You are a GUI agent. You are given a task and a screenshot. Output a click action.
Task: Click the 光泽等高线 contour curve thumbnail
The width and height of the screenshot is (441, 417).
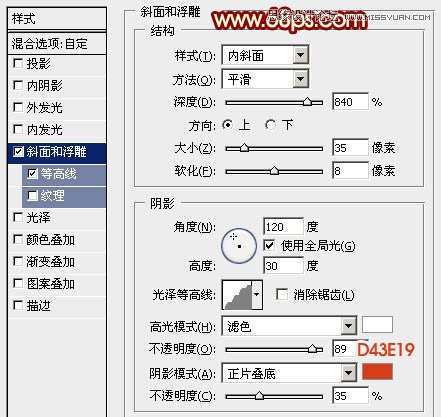(x=238, y=295)
